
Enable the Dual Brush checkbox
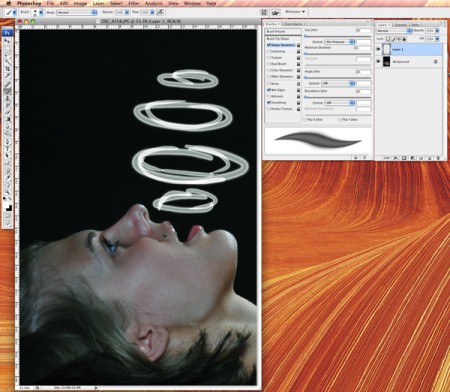tap(269, 64)
